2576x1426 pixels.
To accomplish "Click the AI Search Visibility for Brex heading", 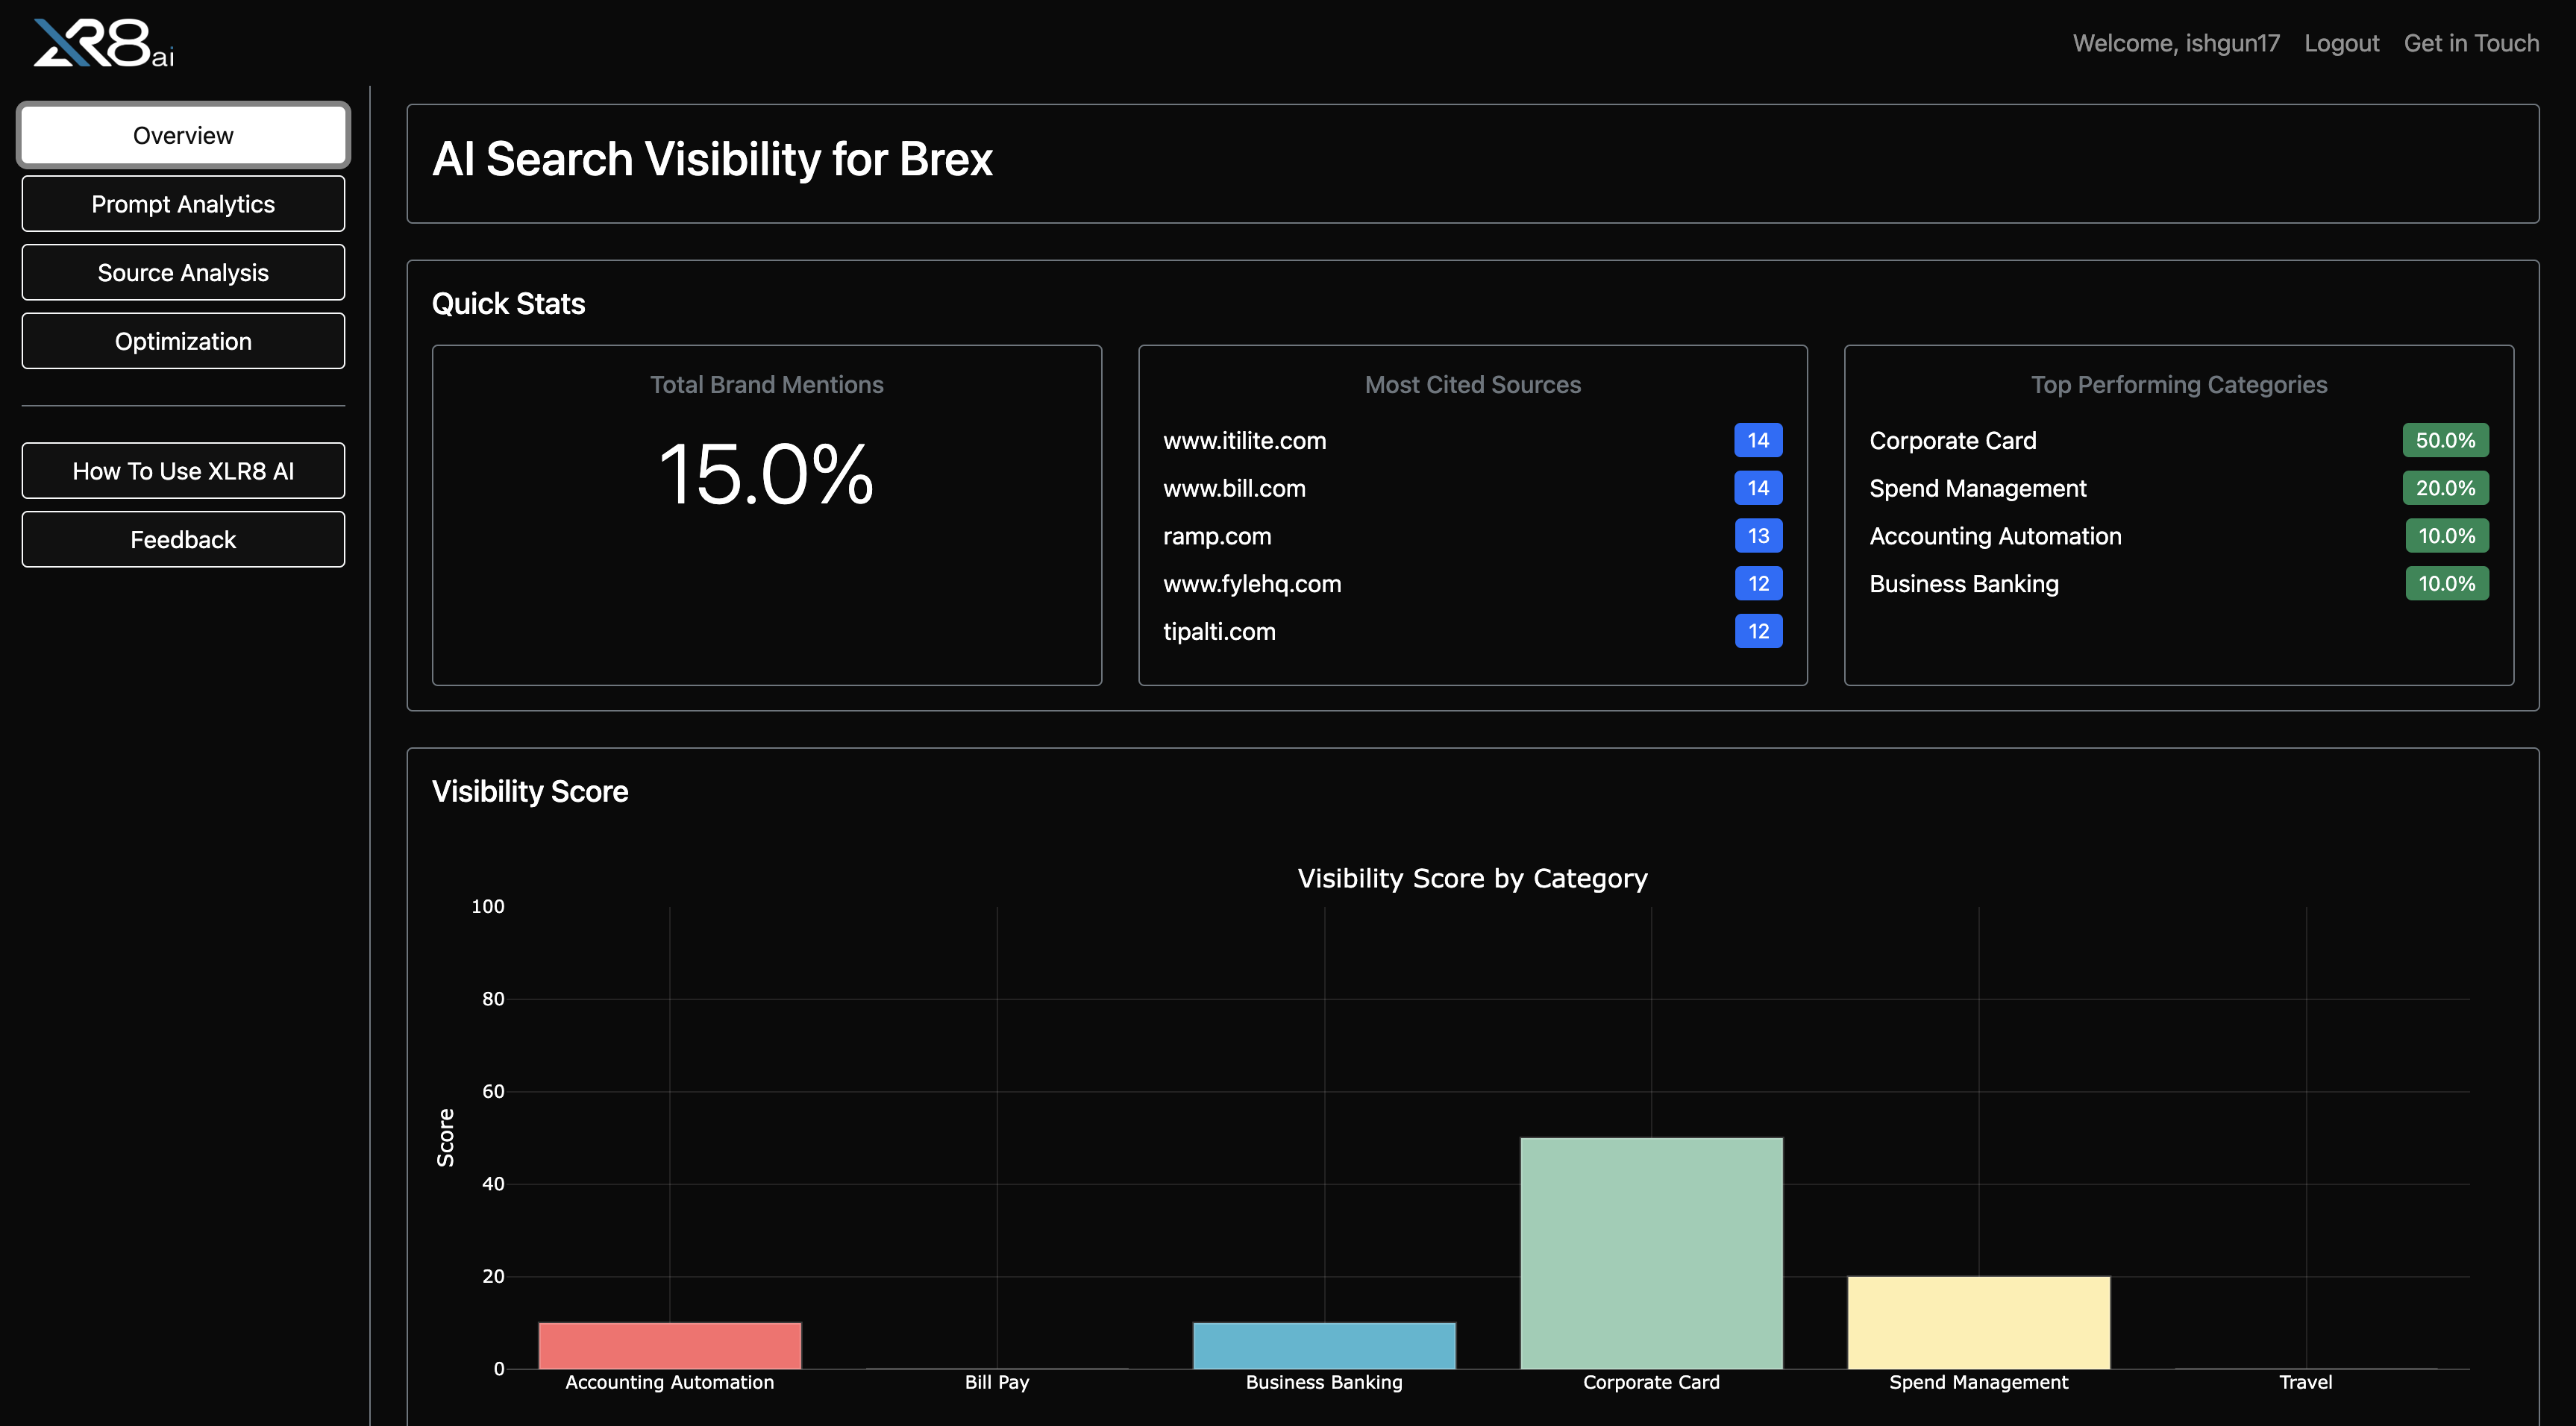I will [x=712, y=159].
